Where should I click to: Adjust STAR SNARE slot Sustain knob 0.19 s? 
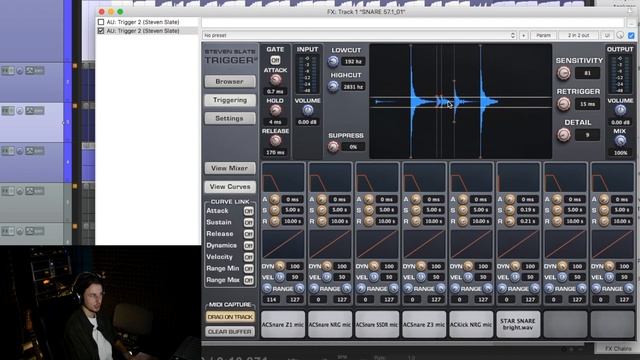[x=510, y=210]
